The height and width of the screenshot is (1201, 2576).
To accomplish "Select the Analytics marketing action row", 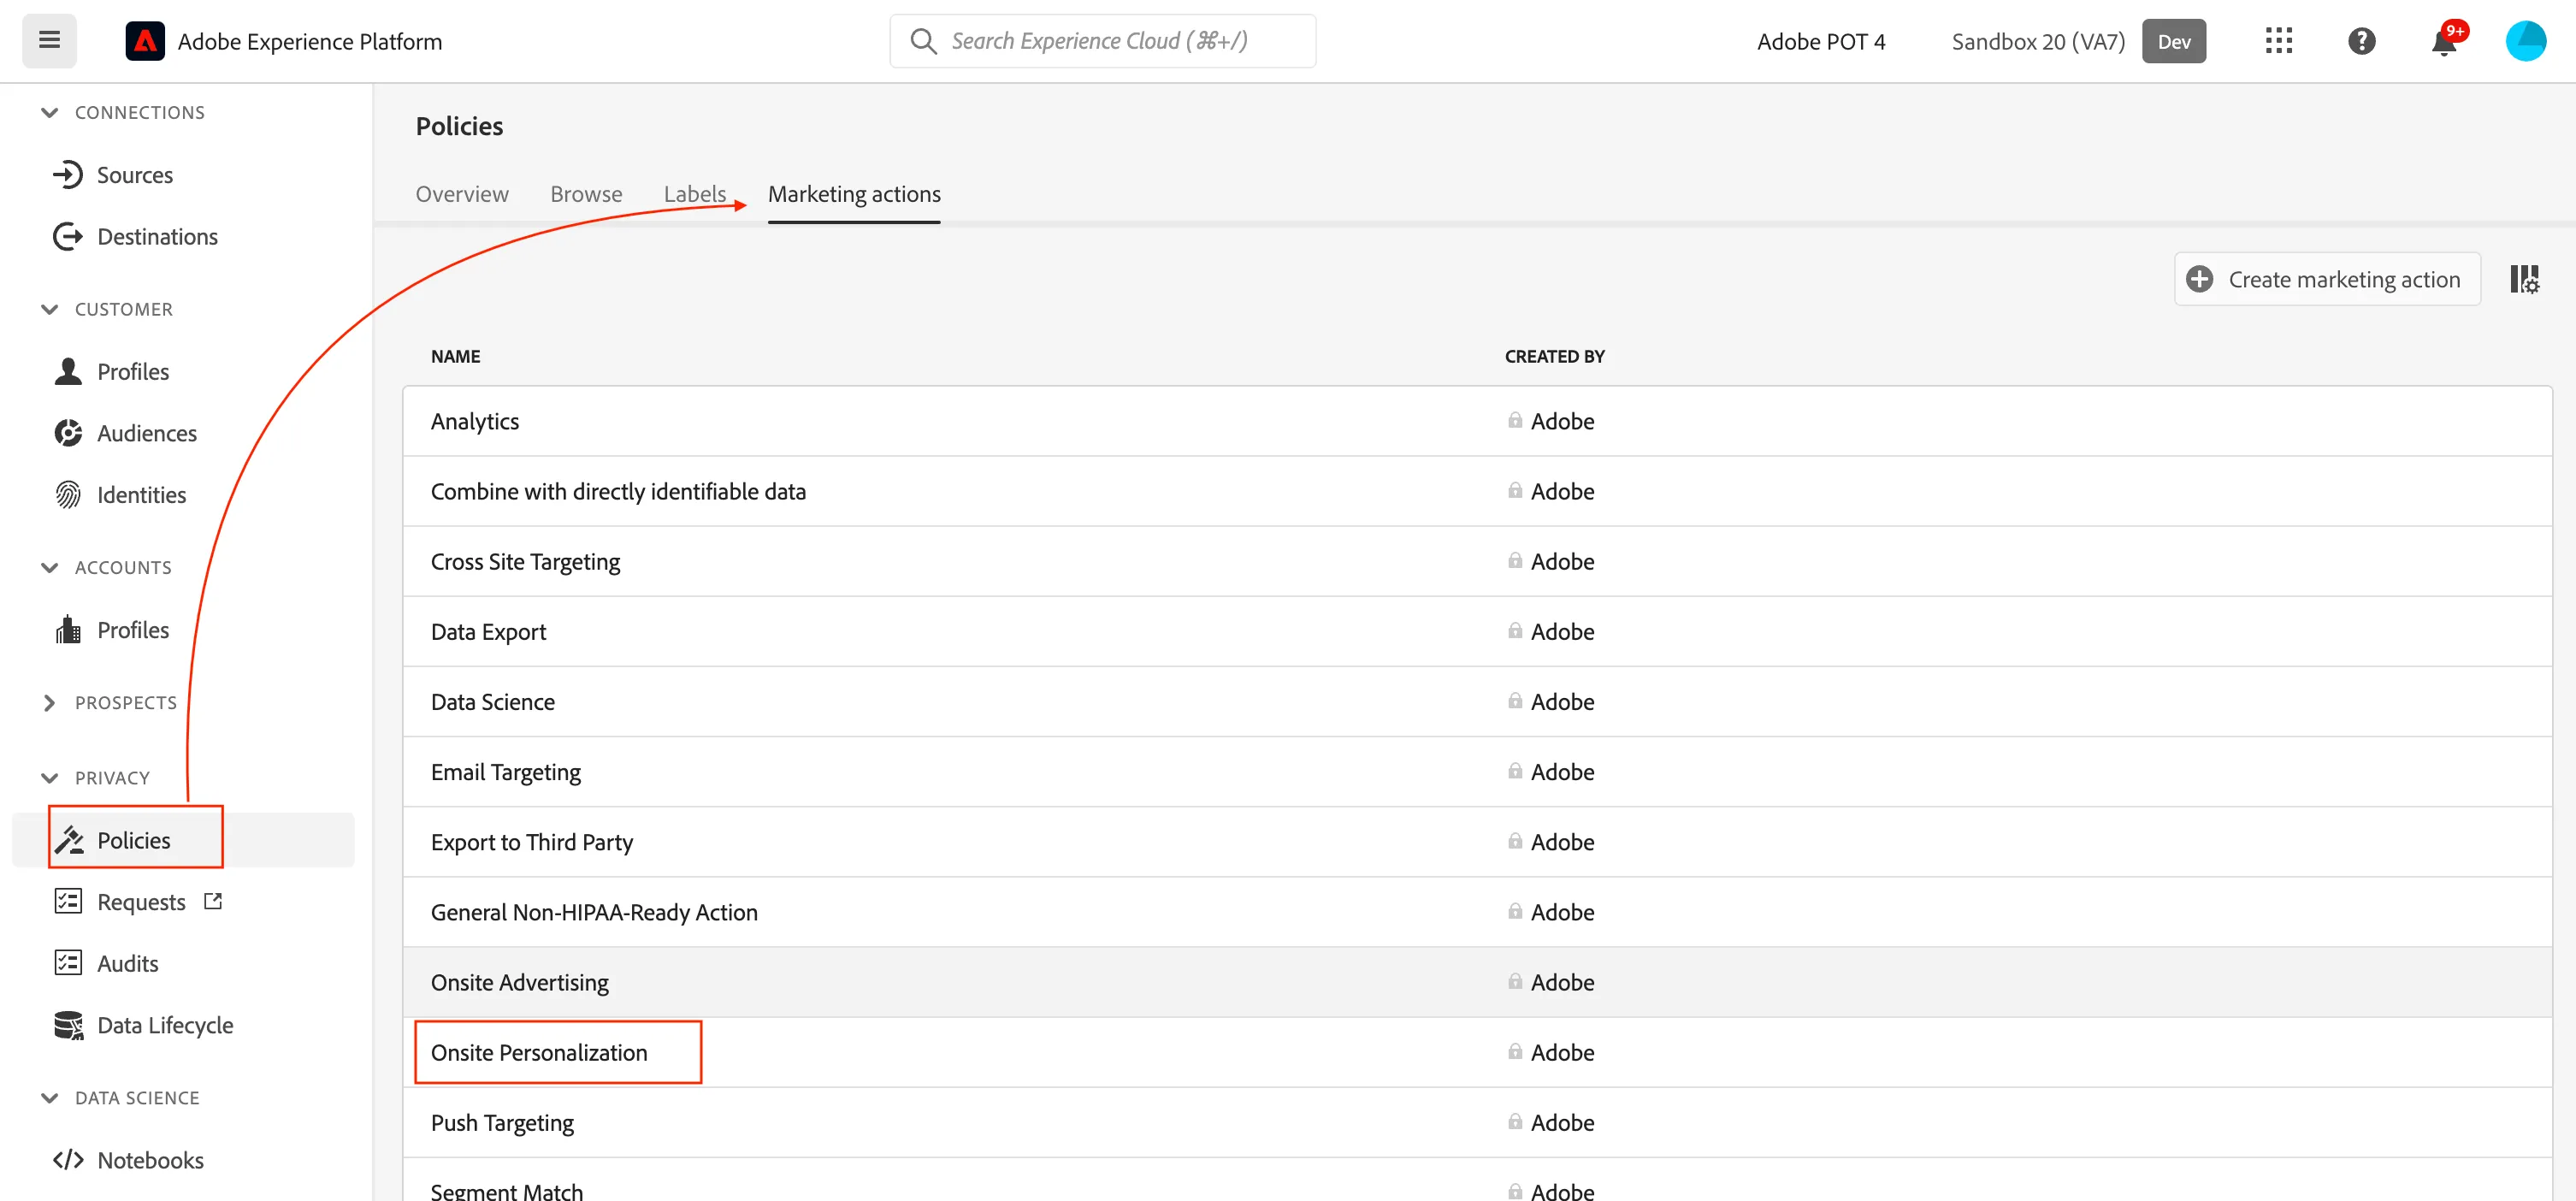I will [1477, 421].
